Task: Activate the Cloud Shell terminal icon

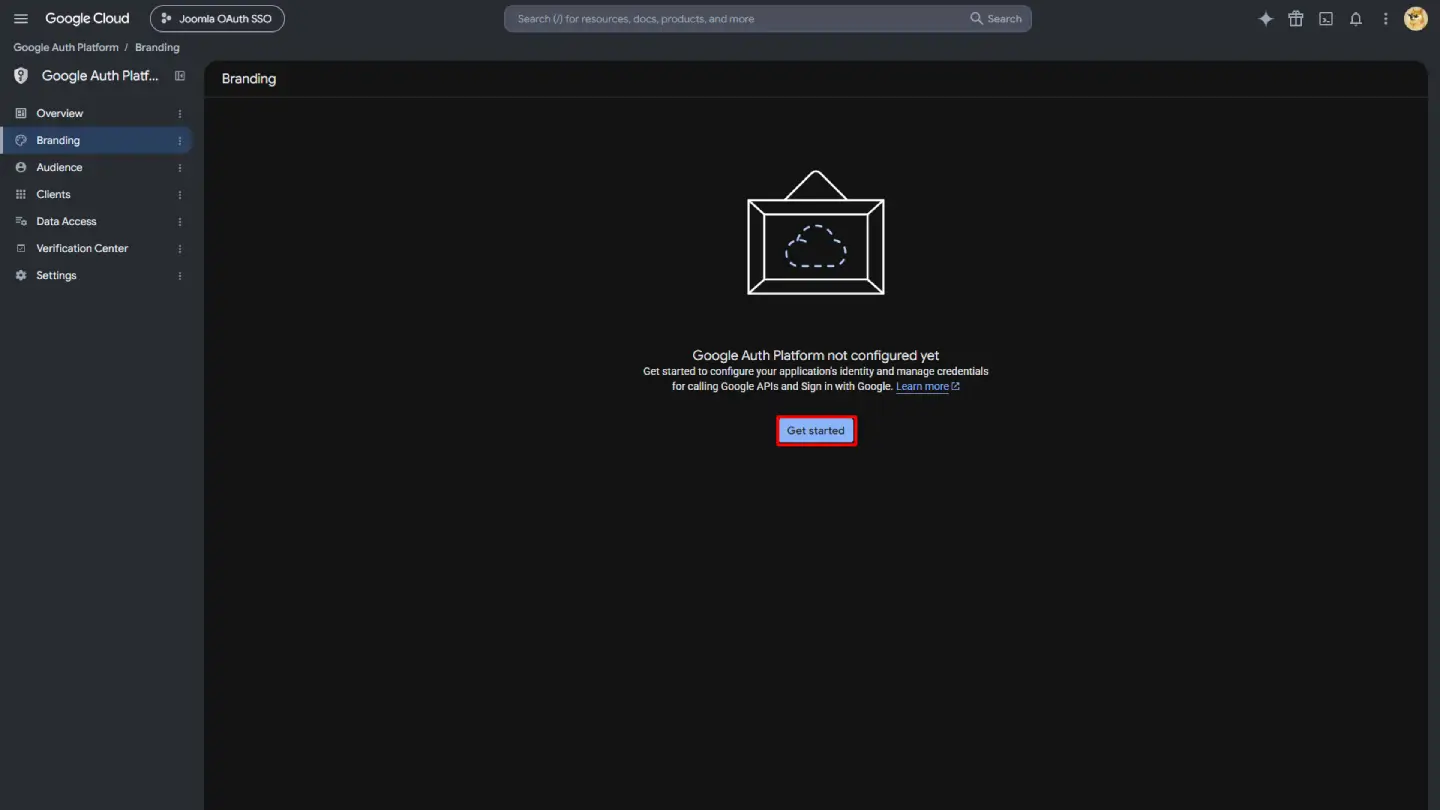Action: click(1326, 19)
